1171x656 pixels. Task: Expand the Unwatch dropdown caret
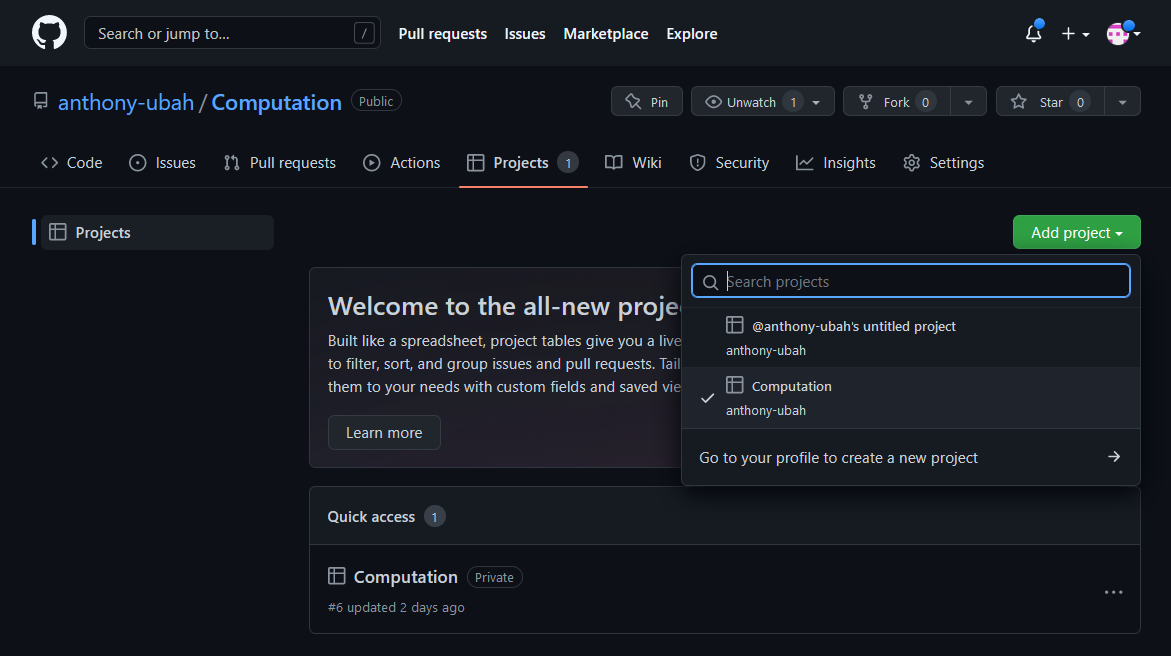point(816,102)
